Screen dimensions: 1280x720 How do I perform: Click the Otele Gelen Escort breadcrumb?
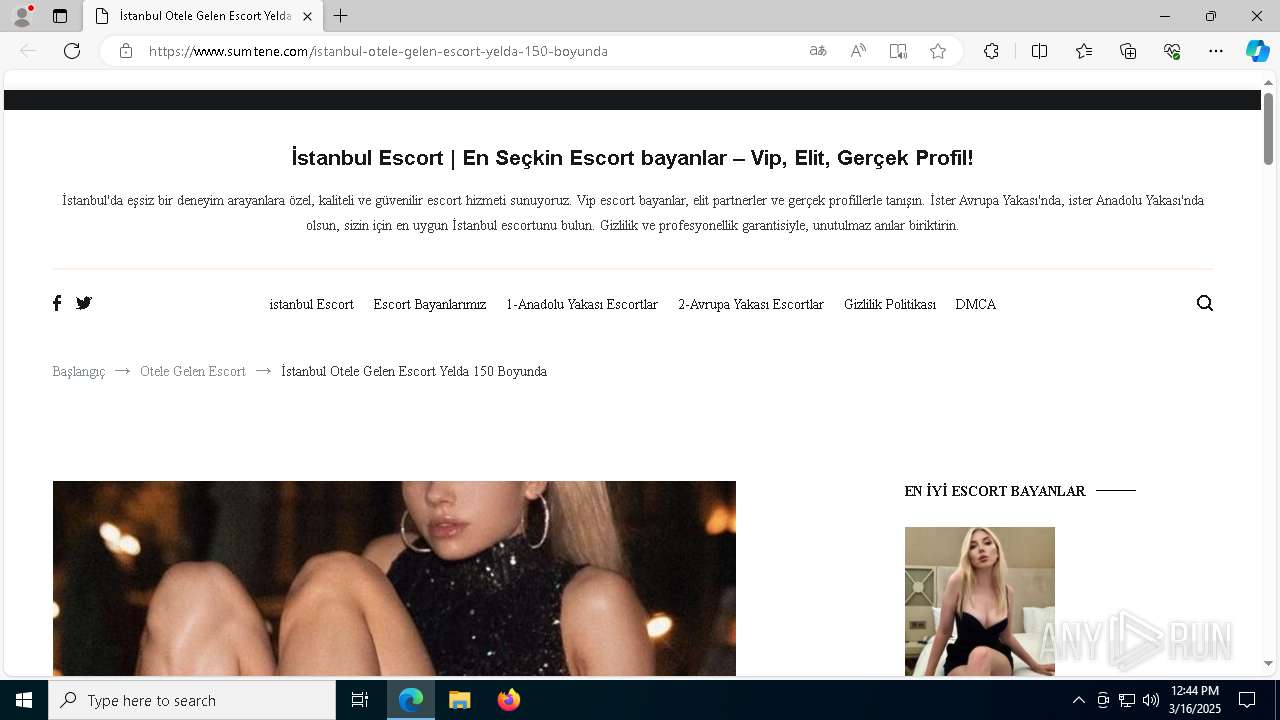(x=193, y=371)
